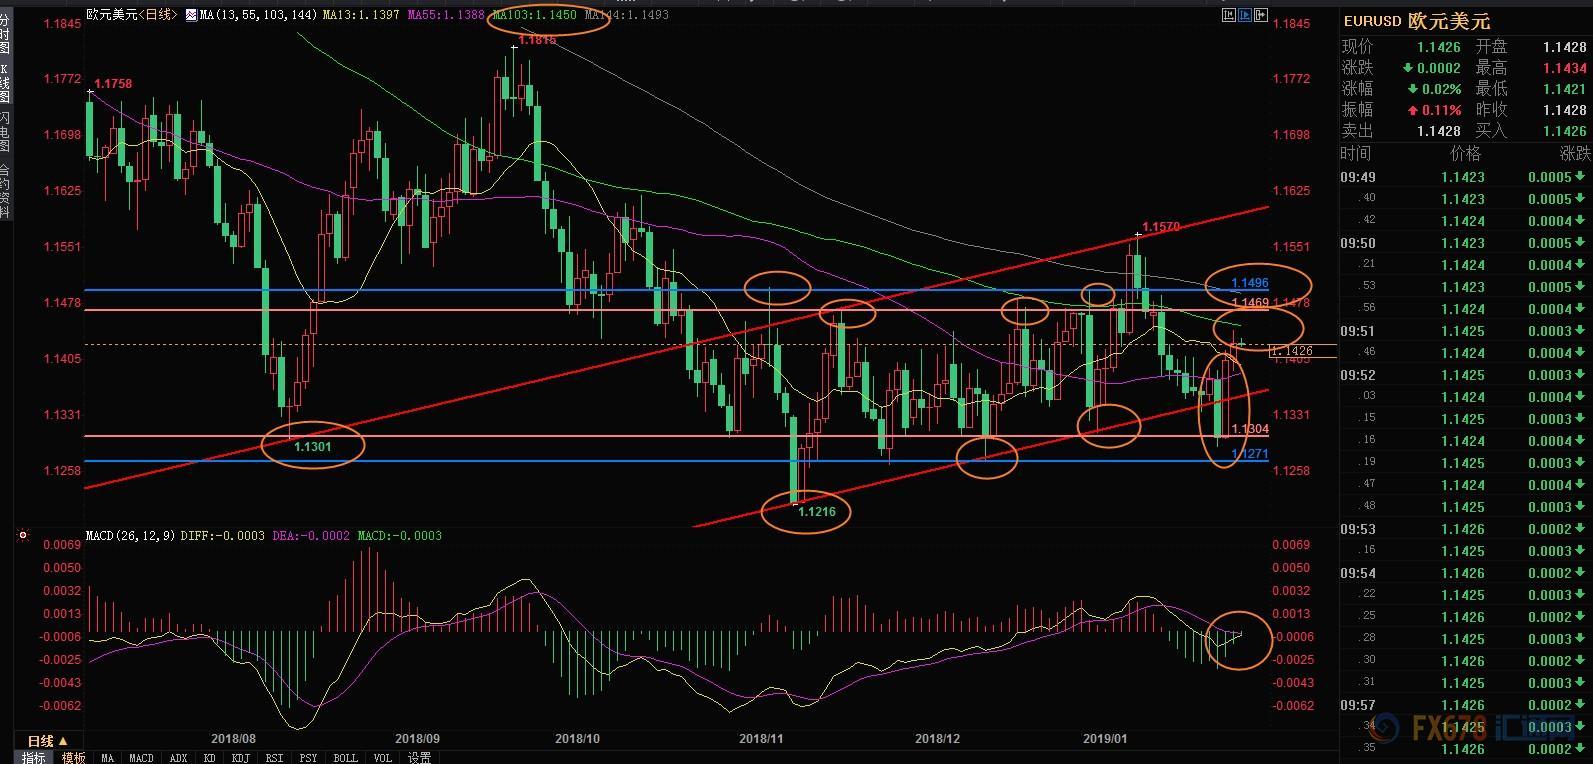The image size is (1593, 764).
Task: Click the MA indicator icon beside chart title
Action: [x=190, y=15]
